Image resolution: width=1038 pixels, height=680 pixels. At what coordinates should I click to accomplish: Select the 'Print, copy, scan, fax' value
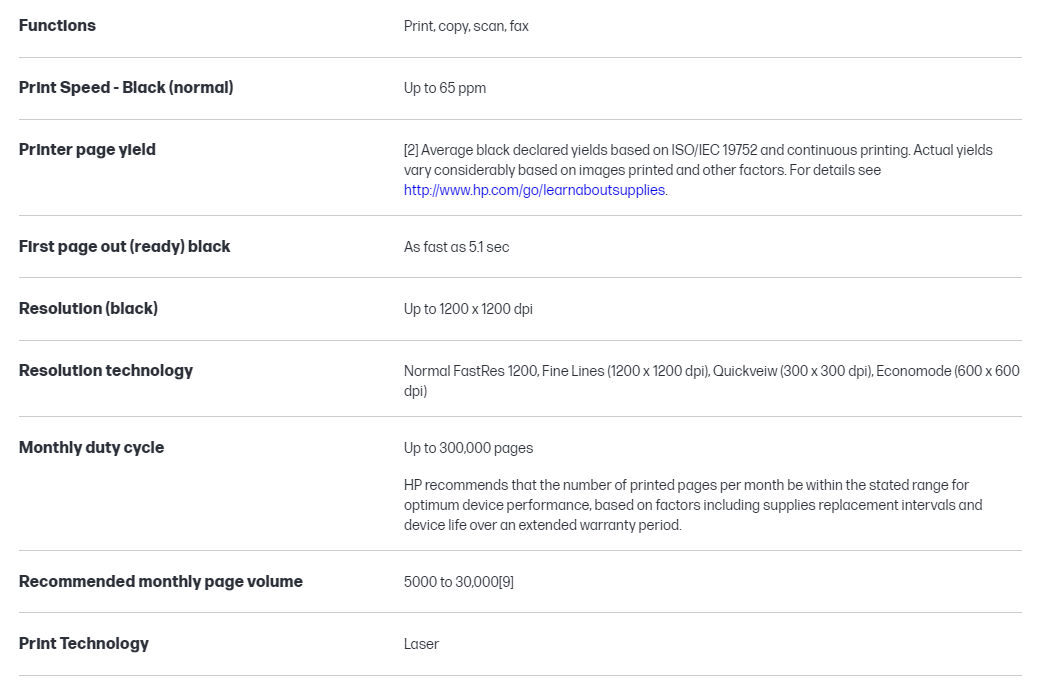(x=466, y=26)
